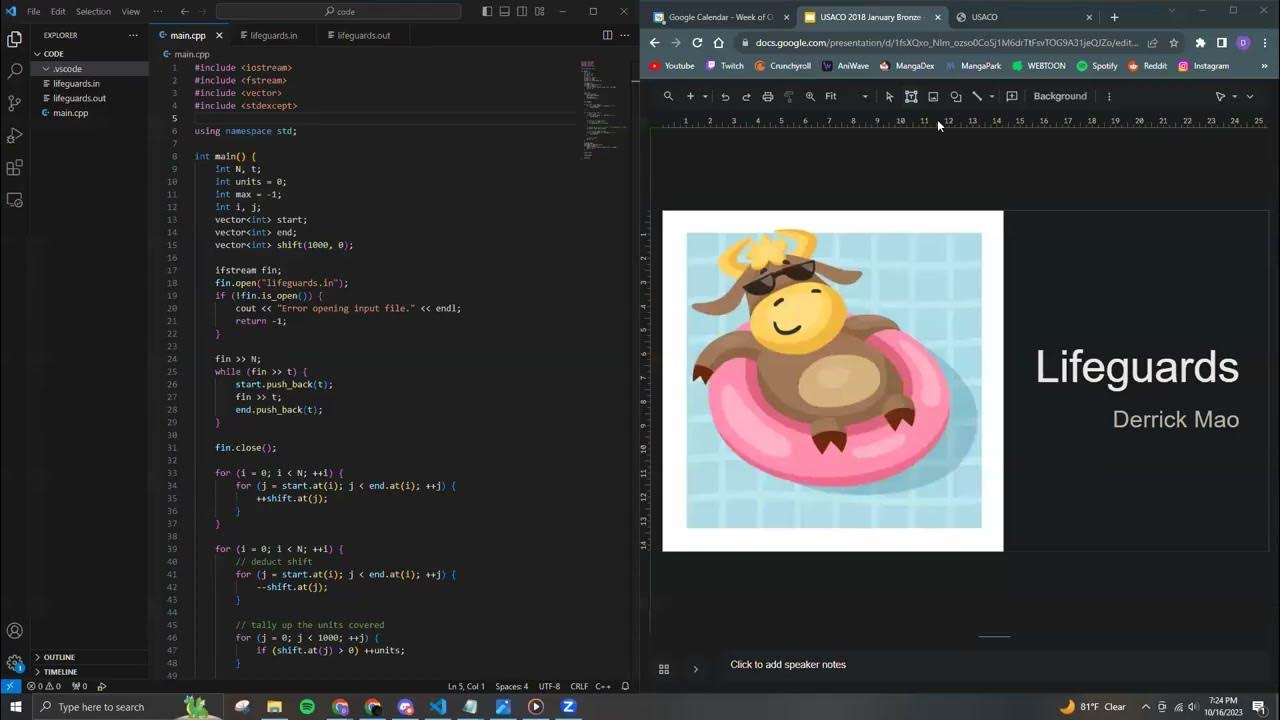Screen dimensions: 1280x720
Task: Open the Edit menu in VS Code
Action: coord(58,12)
